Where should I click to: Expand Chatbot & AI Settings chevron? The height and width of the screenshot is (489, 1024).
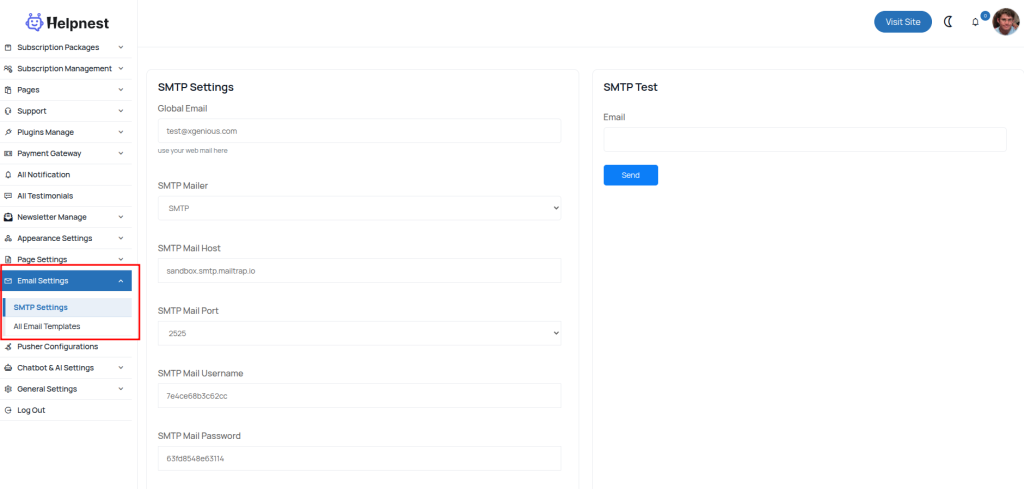tap(120, 368)
